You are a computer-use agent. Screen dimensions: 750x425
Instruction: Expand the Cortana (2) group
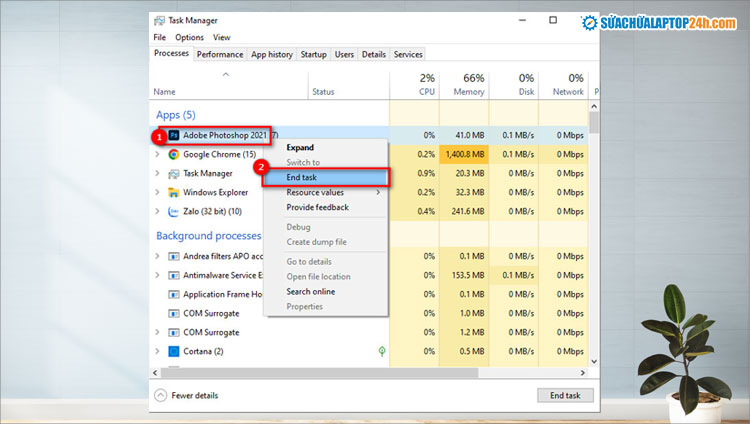(x=157, y=351)
